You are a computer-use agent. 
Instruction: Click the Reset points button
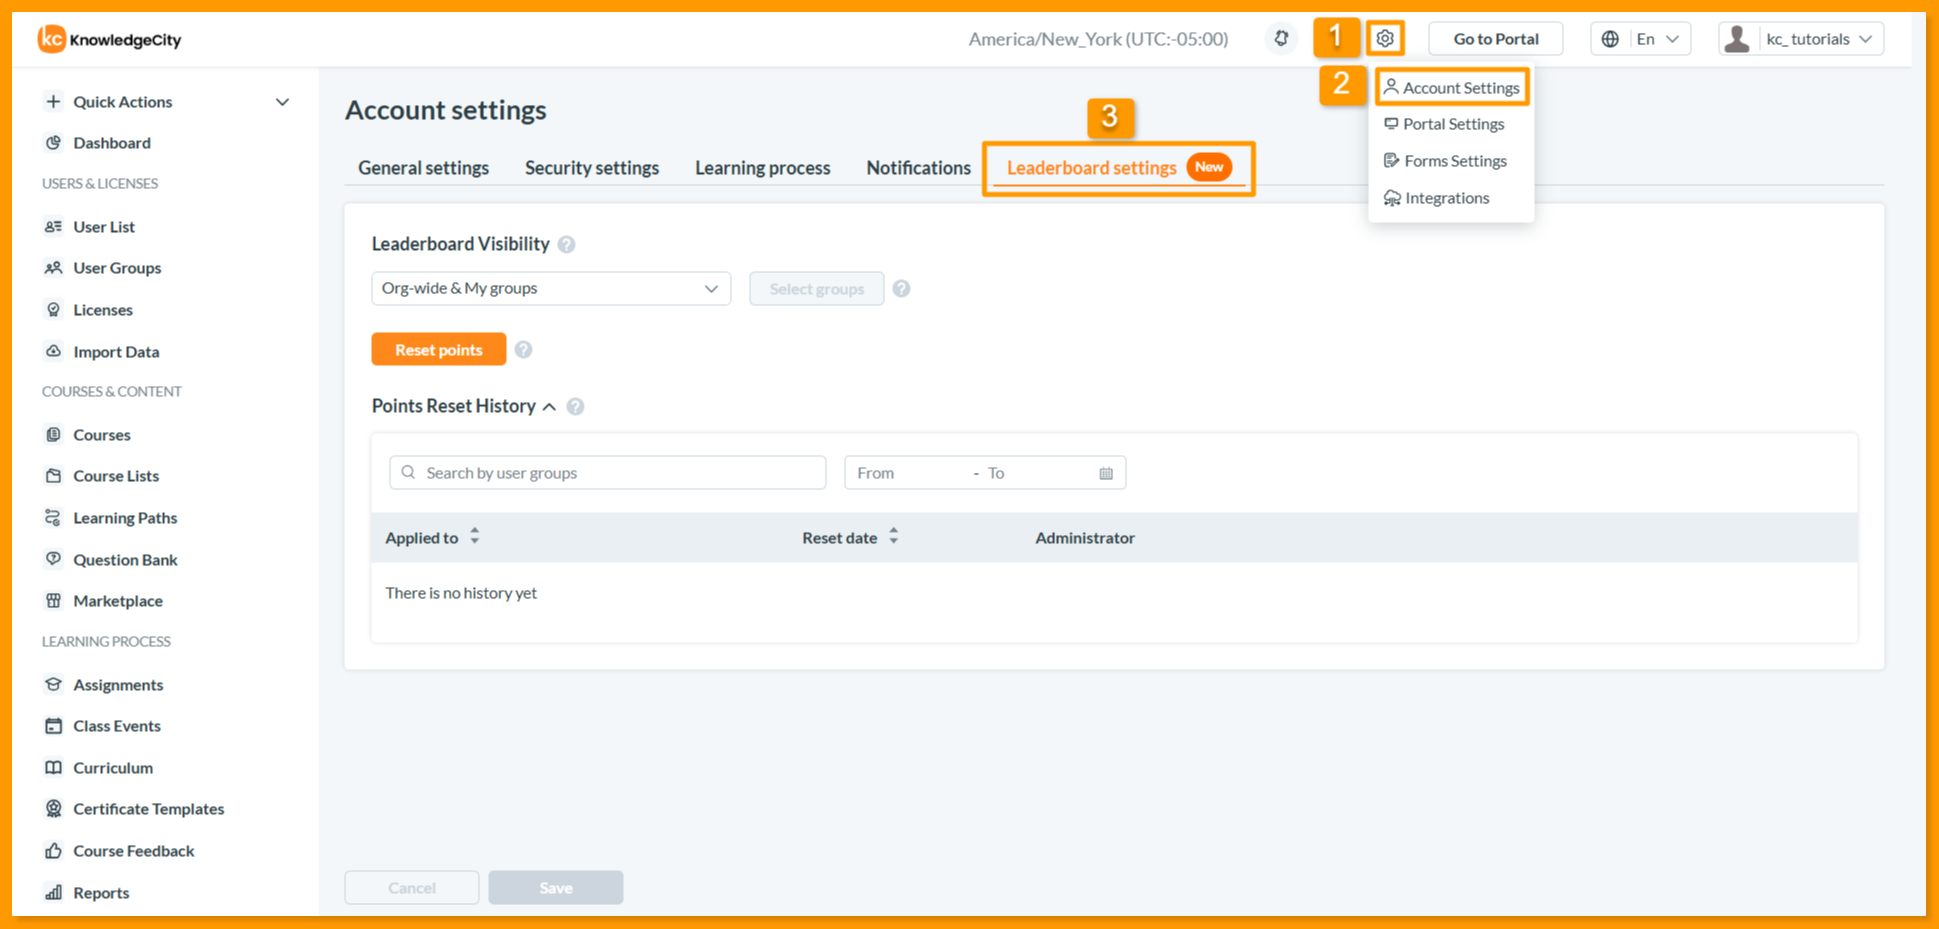click(x=439, y=350)
